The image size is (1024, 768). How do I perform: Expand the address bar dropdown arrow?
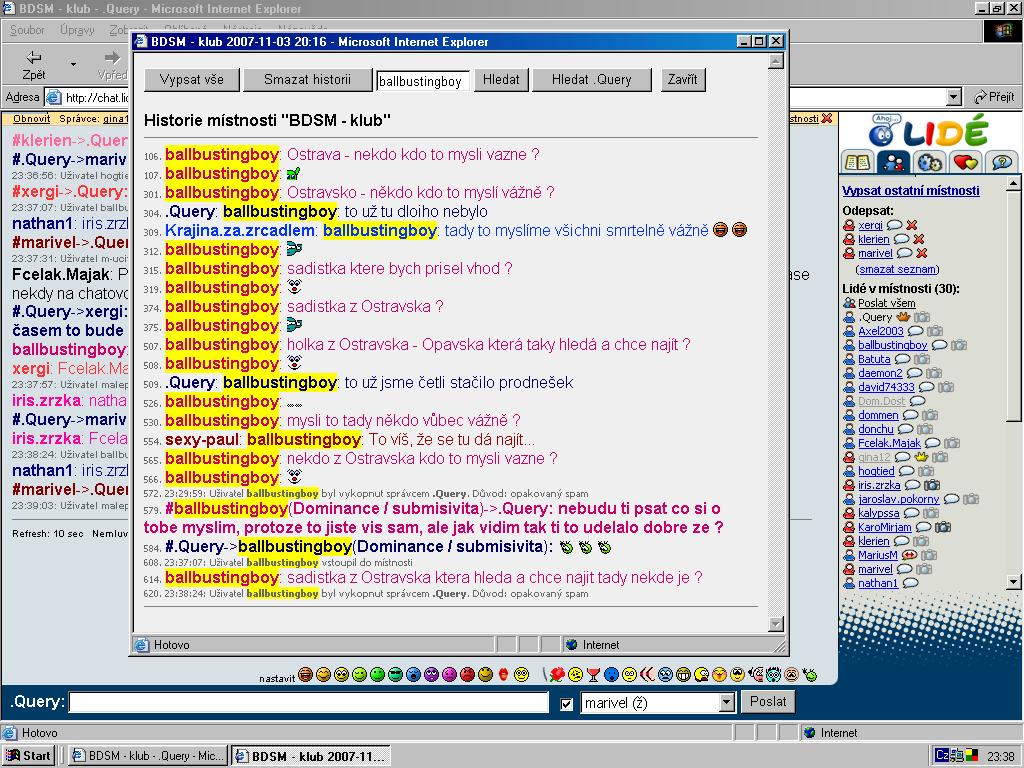[x=953, y=97]
